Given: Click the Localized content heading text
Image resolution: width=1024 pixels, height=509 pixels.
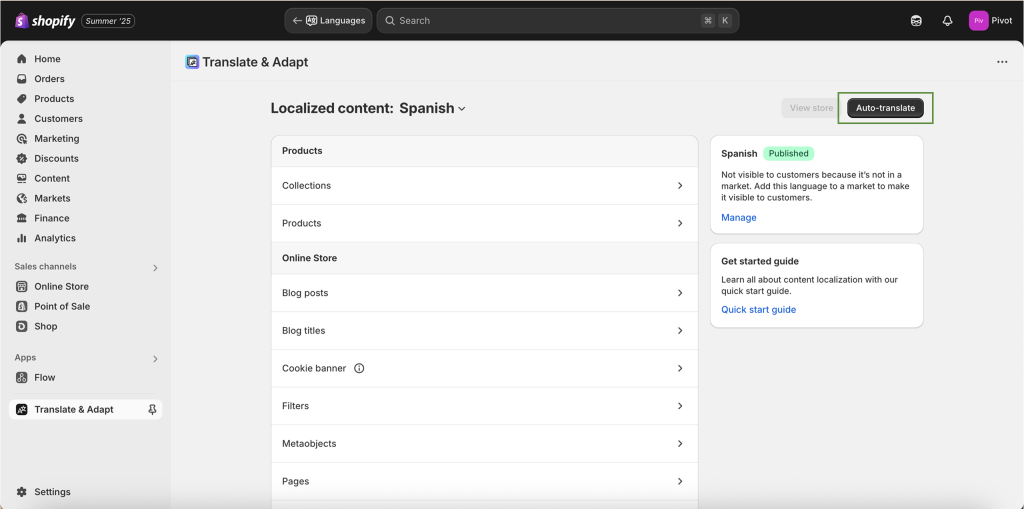Looking at the screenshot, I should 330,108.
